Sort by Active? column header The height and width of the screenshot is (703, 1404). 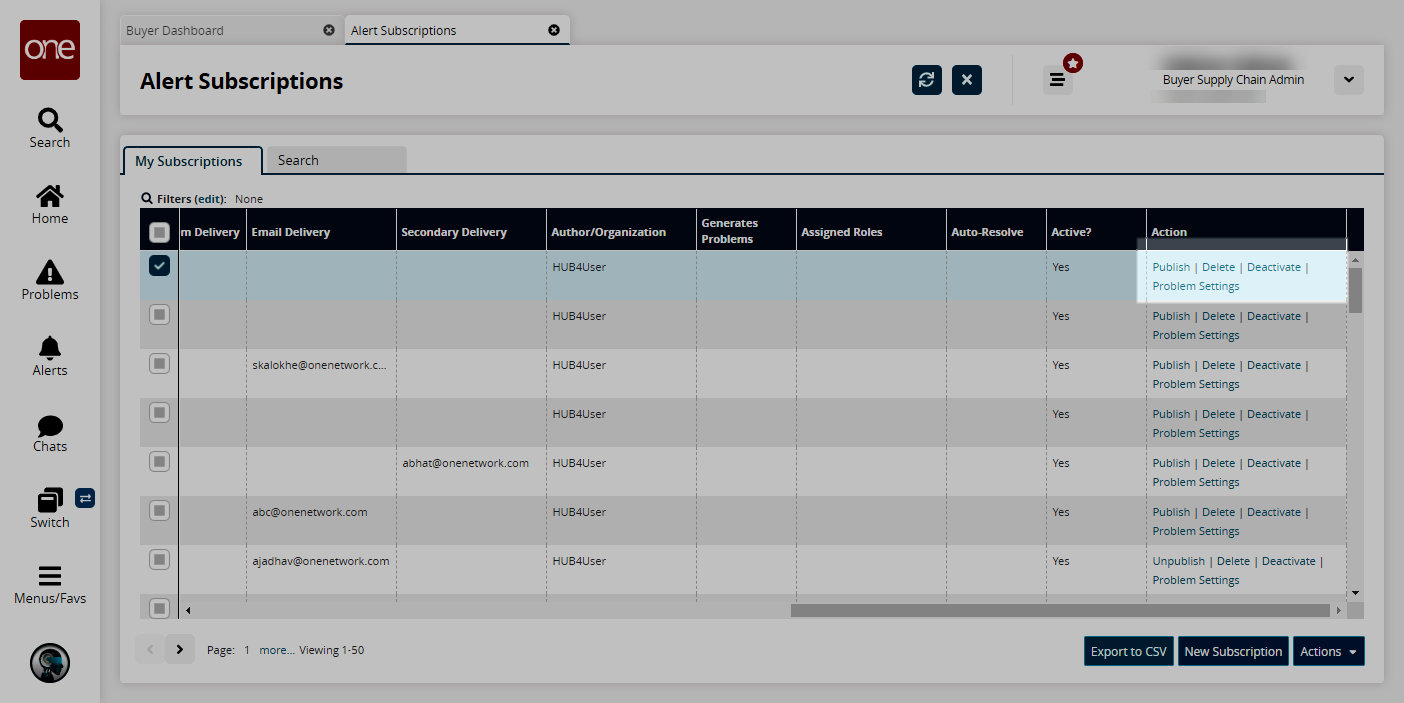[1096, 231]
